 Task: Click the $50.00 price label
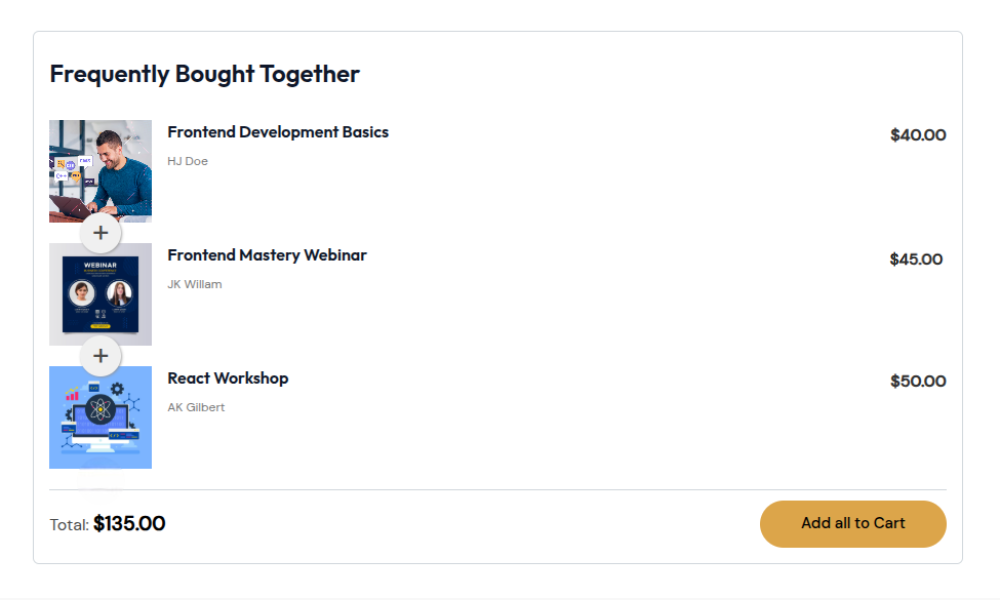[x=918, y=381]
